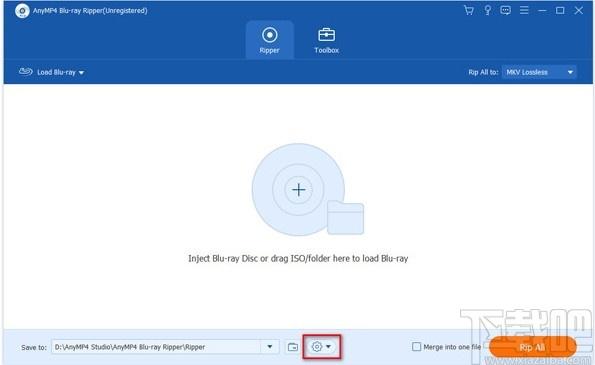Viewport: 595px width, 365px height.
Task: Click the plus disc to load Blu-ray
Action: 299,189
